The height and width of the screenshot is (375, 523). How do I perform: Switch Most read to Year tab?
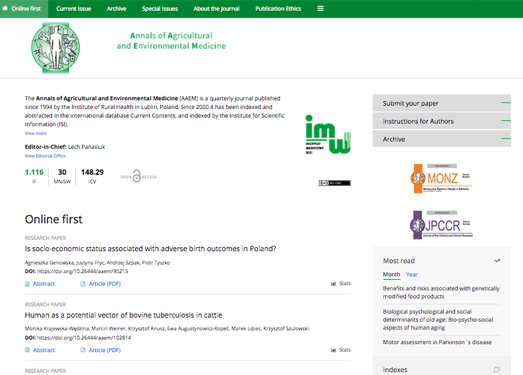click(x=412, y=275)
